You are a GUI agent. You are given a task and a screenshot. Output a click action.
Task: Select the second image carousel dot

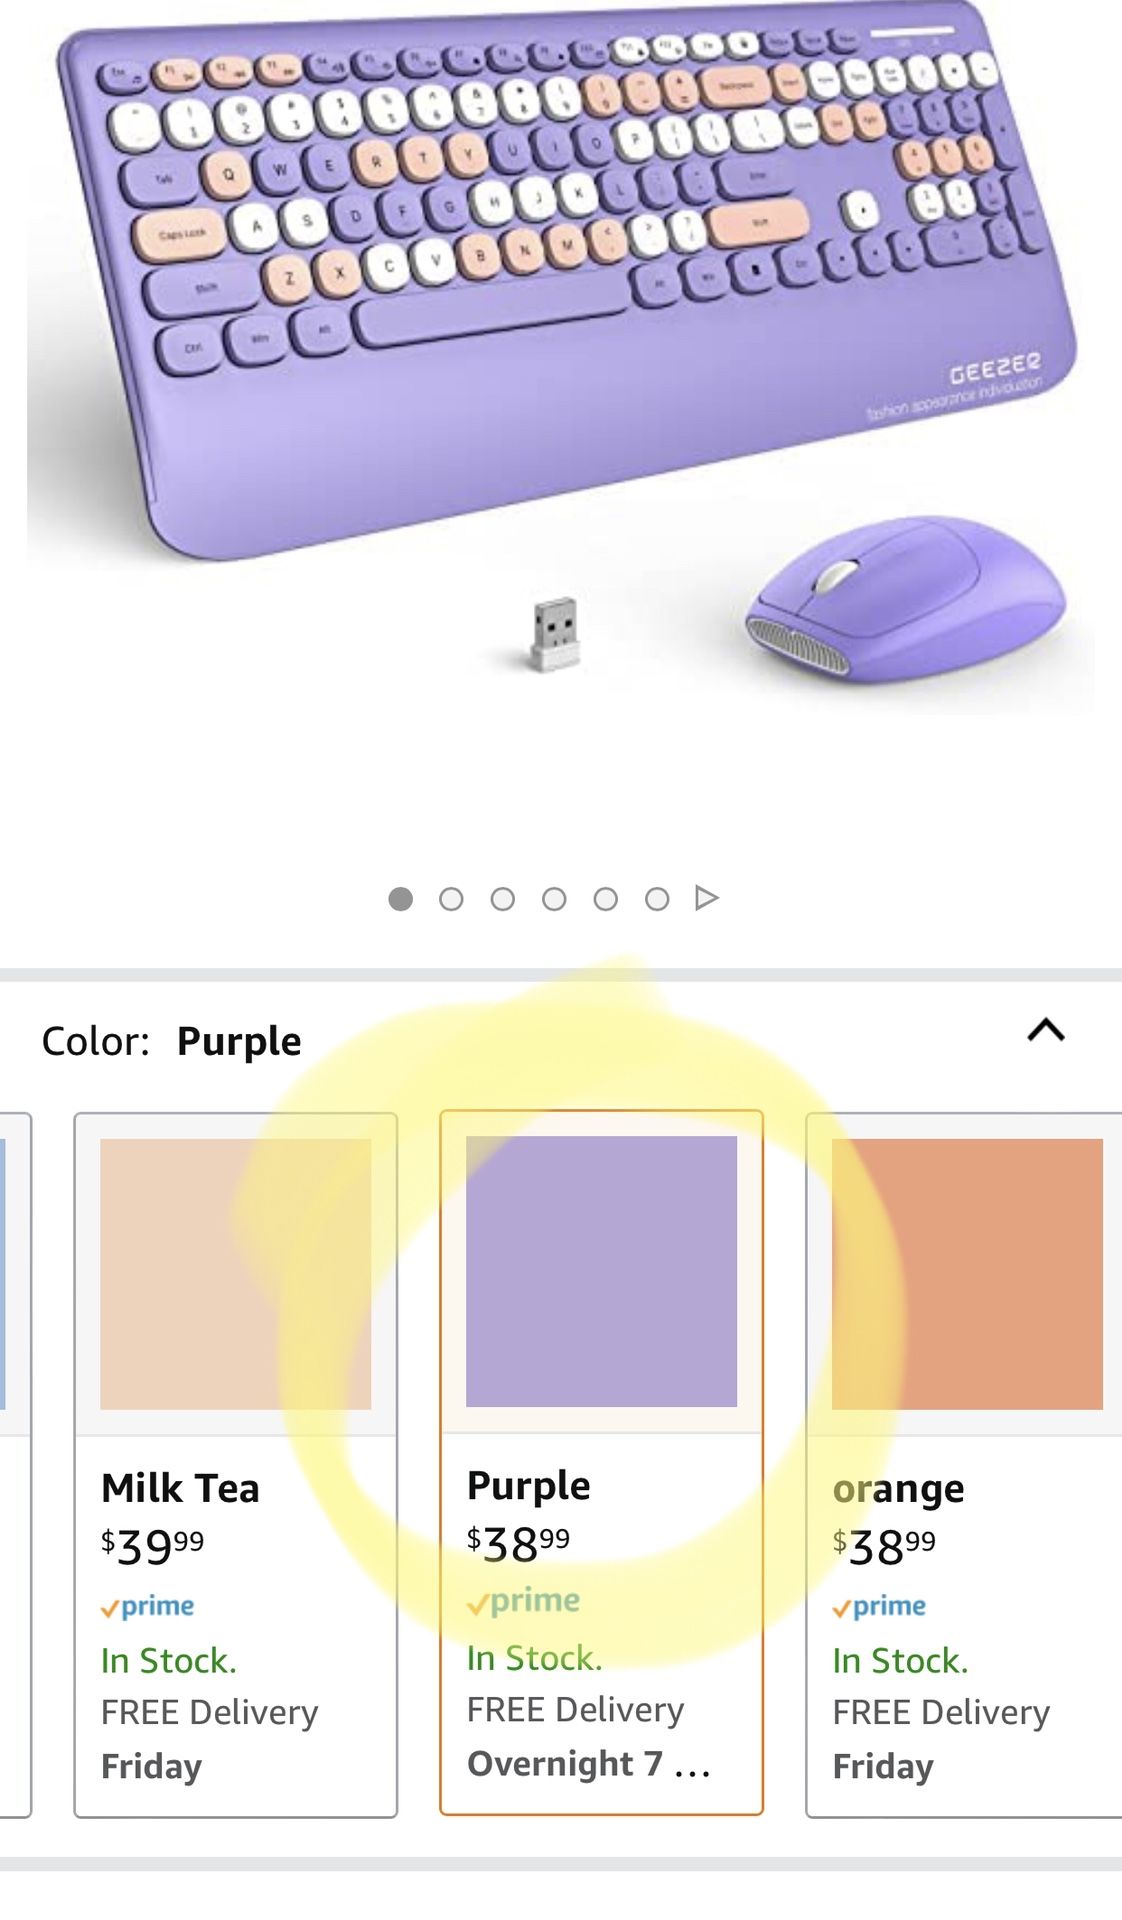[451, 899]
